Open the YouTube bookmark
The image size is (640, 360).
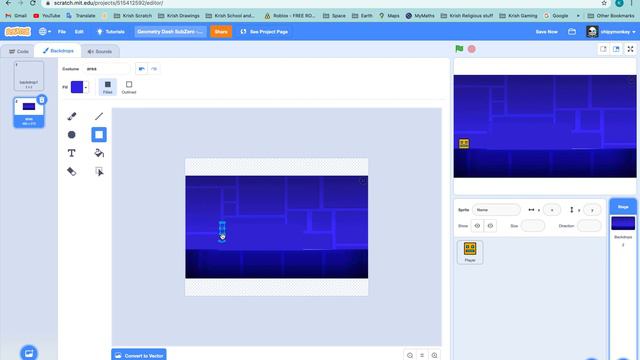coord(47,16)
